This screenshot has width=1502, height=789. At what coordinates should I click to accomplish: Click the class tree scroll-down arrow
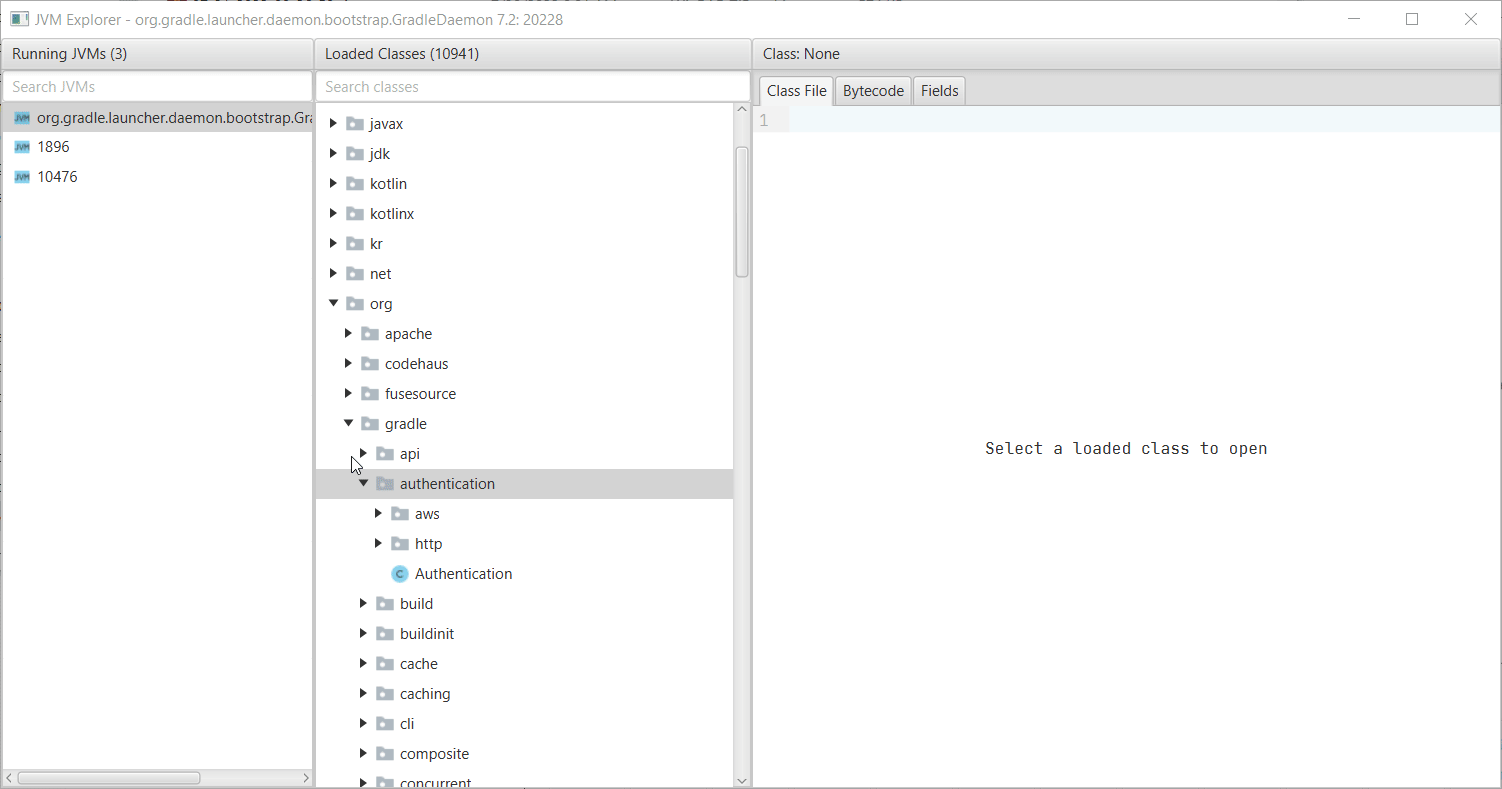click(742, 780)
